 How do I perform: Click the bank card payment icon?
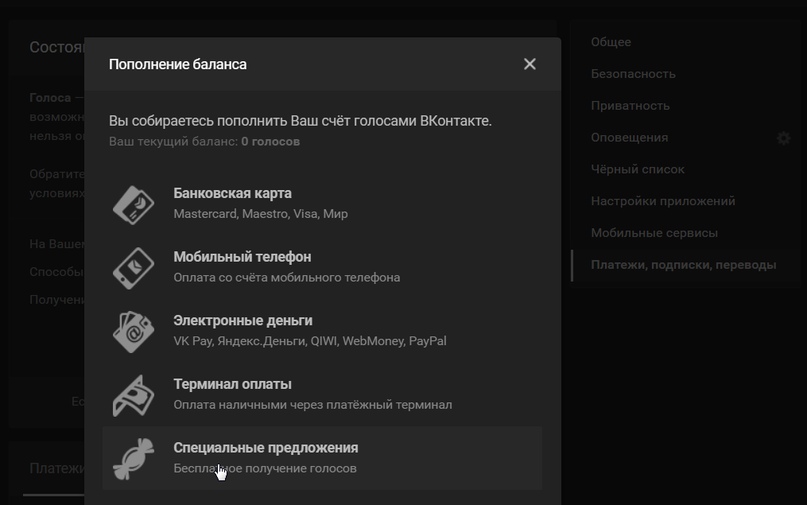click(133, 204)
